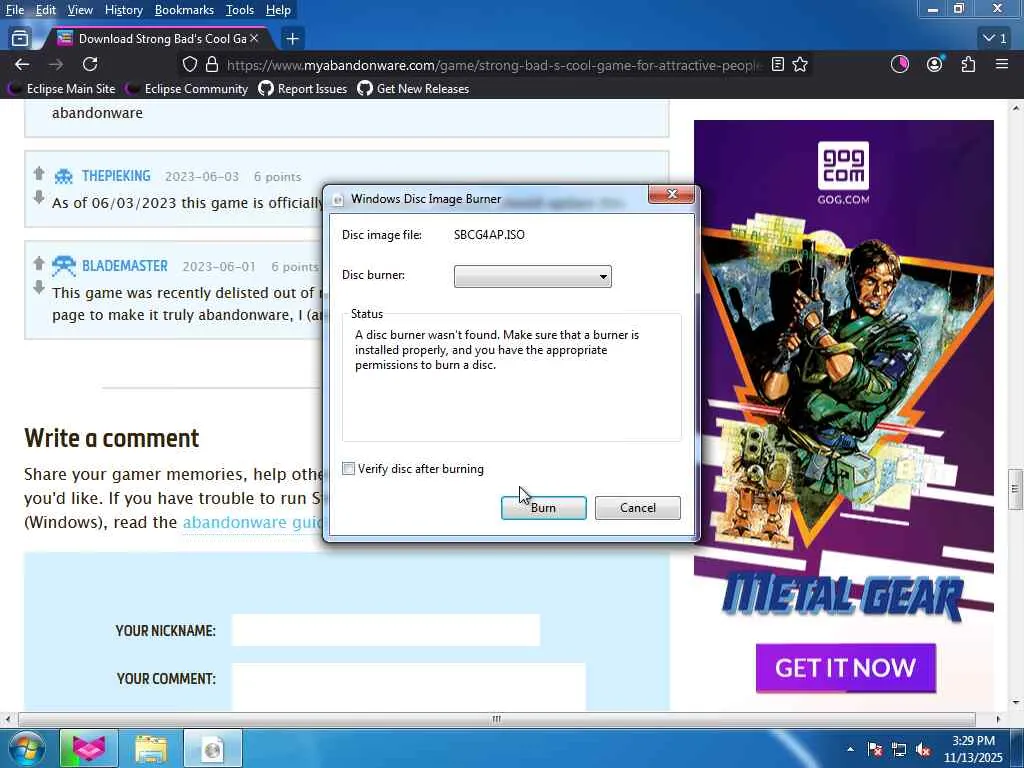Image resolution: width=1024 pixels, height=768 pixels.
Task: Click GET IT NOW in the GOG ad
Action: (x=846, y=667)
